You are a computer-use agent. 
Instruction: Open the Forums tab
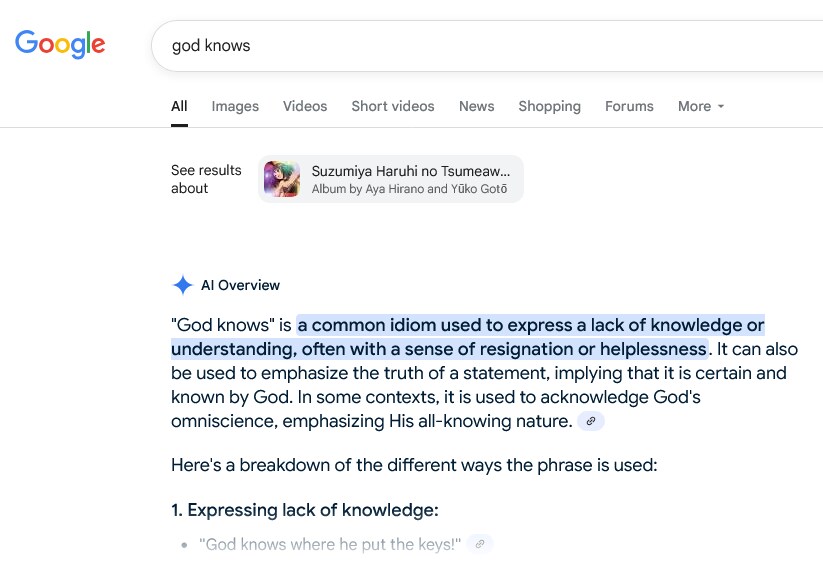629,106
